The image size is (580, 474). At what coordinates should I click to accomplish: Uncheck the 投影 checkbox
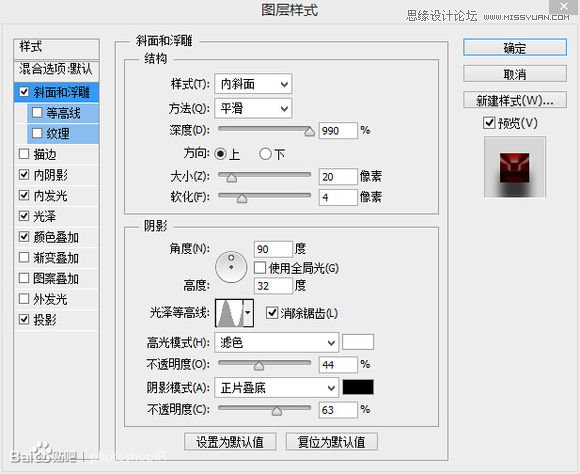tap(24, 319)
